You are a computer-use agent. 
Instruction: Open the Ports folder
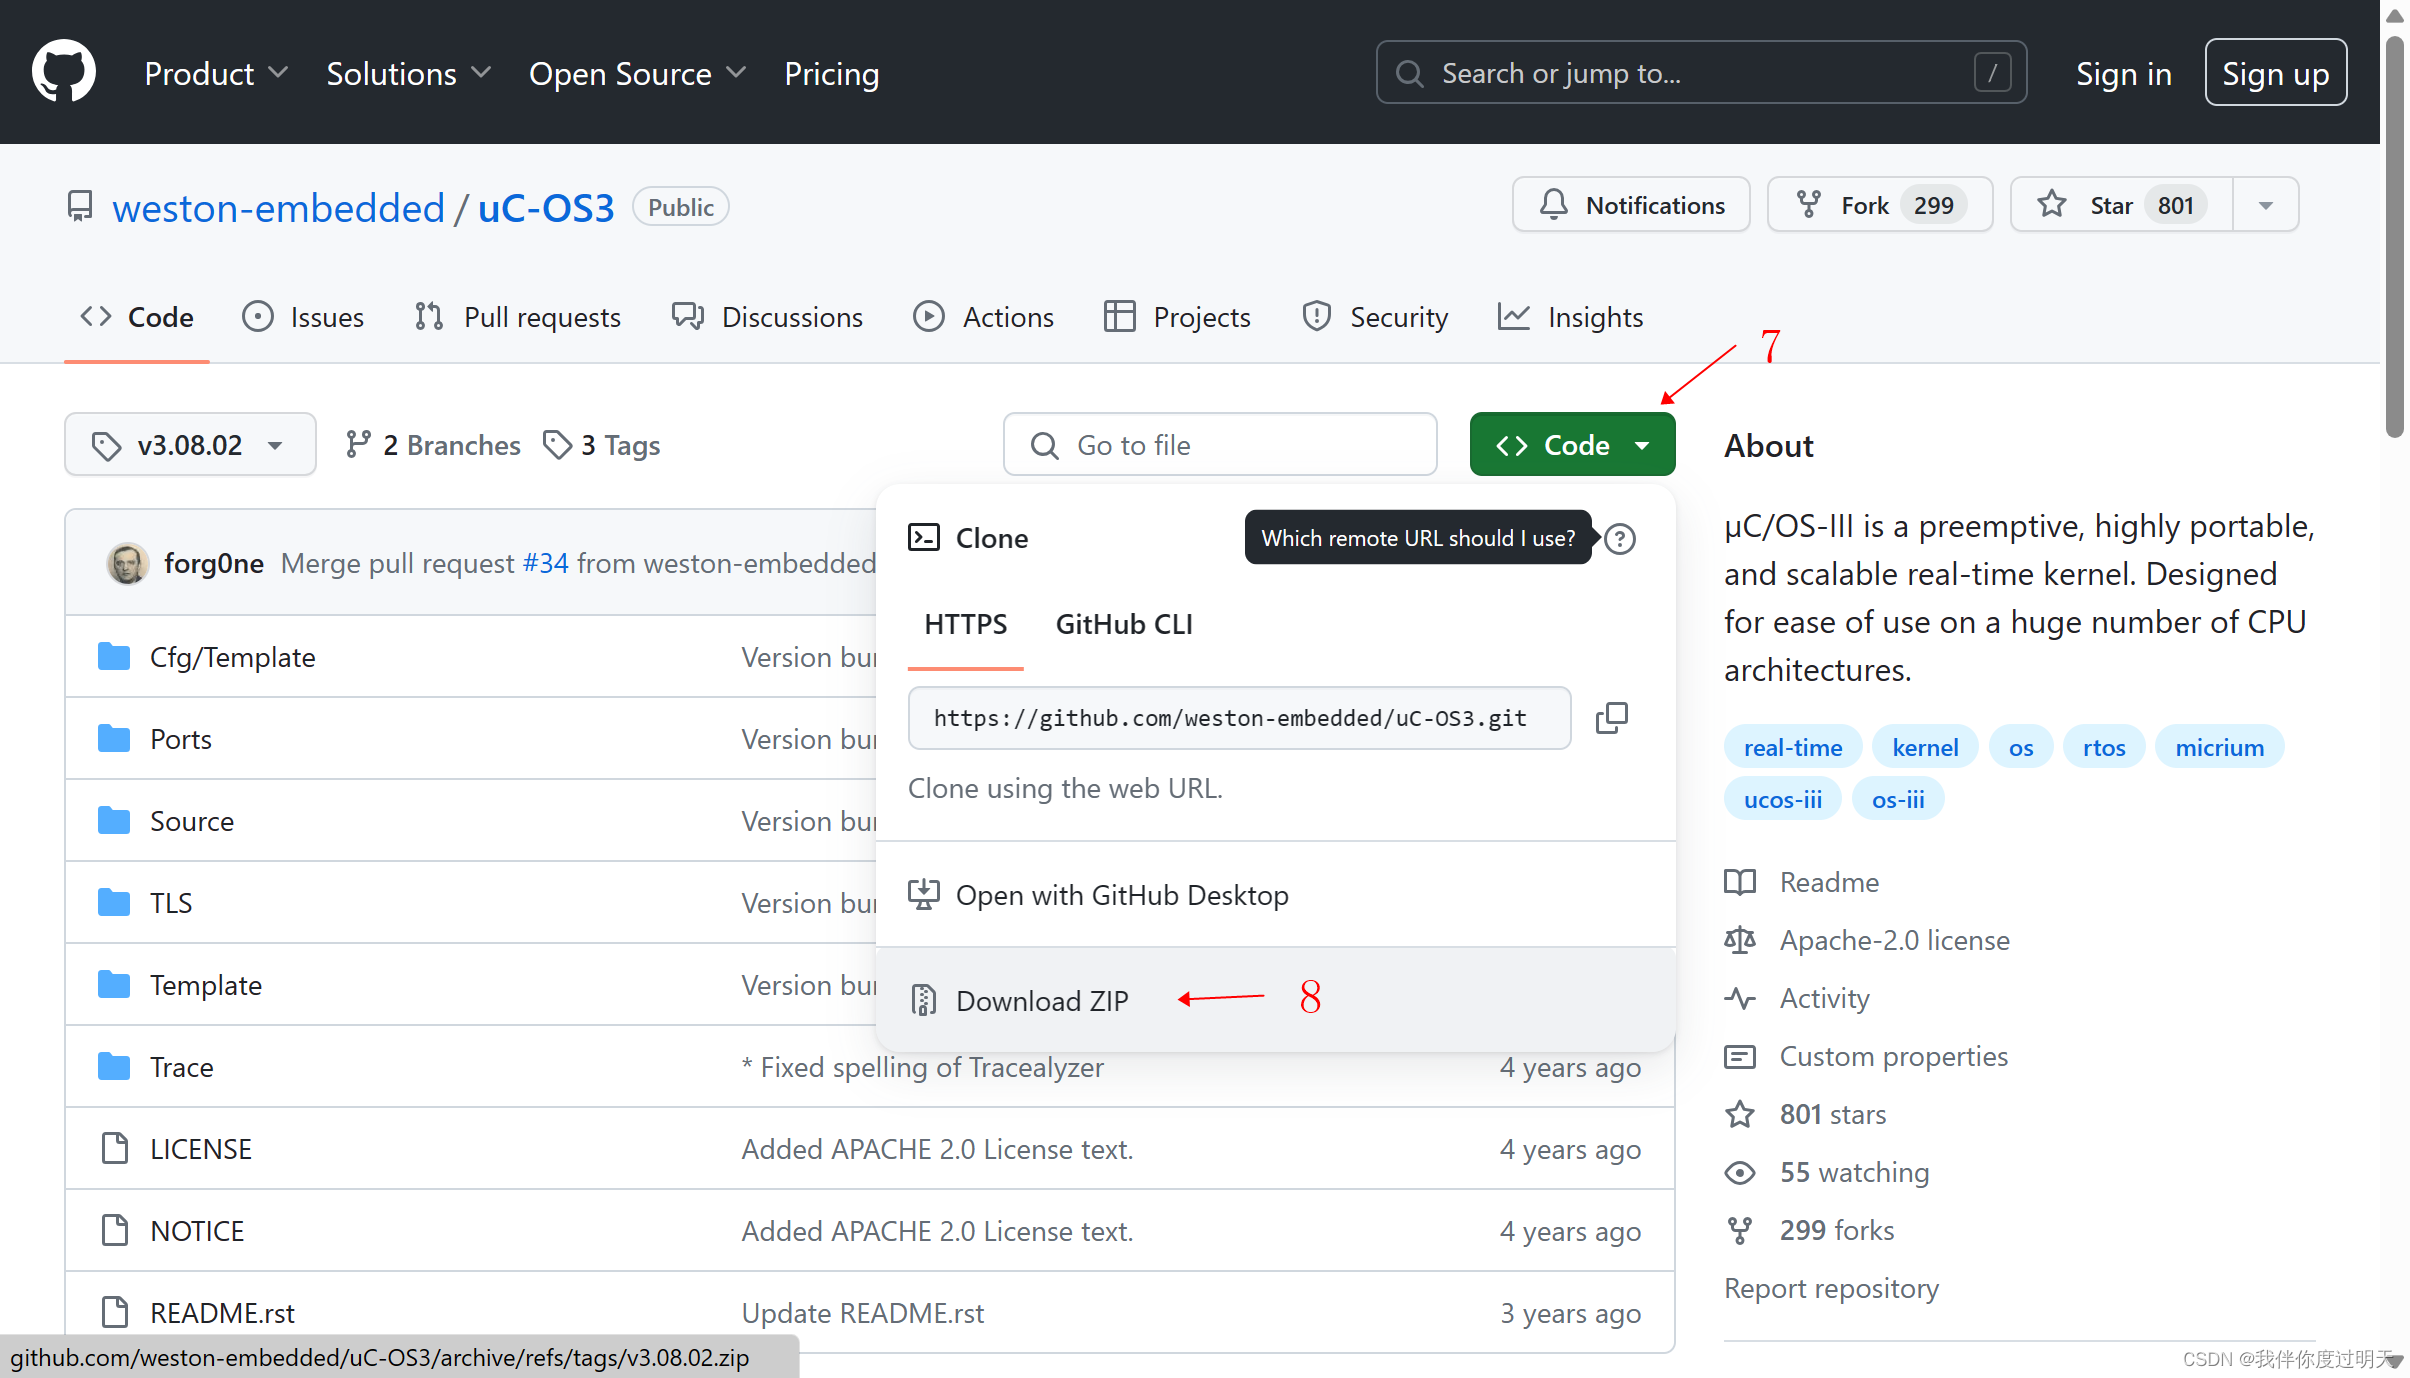click(181, 739)
